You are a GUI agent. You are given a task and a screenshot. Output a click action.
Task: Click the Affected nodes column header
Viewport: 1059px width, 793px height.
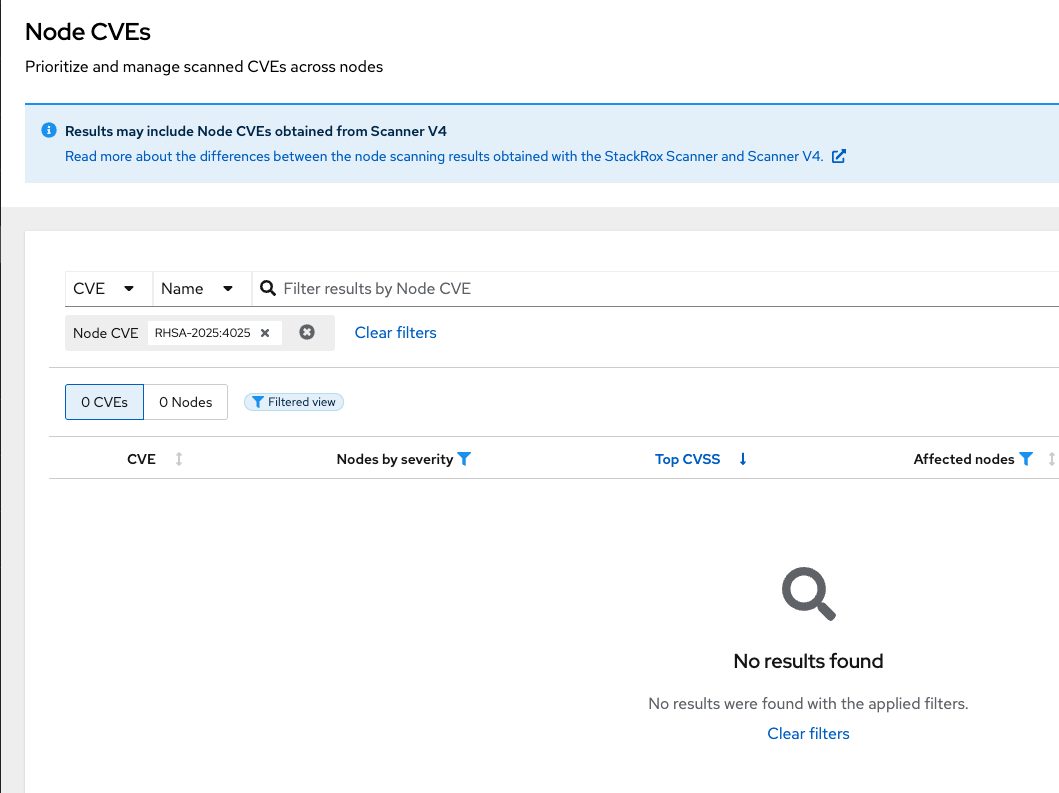(964, 459)
